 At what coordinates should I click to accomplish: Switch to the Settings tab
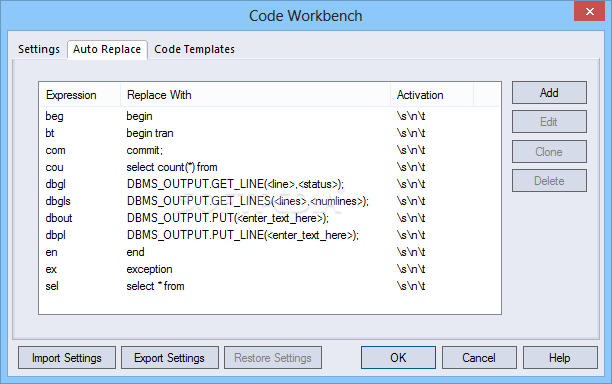click(39, 49)
